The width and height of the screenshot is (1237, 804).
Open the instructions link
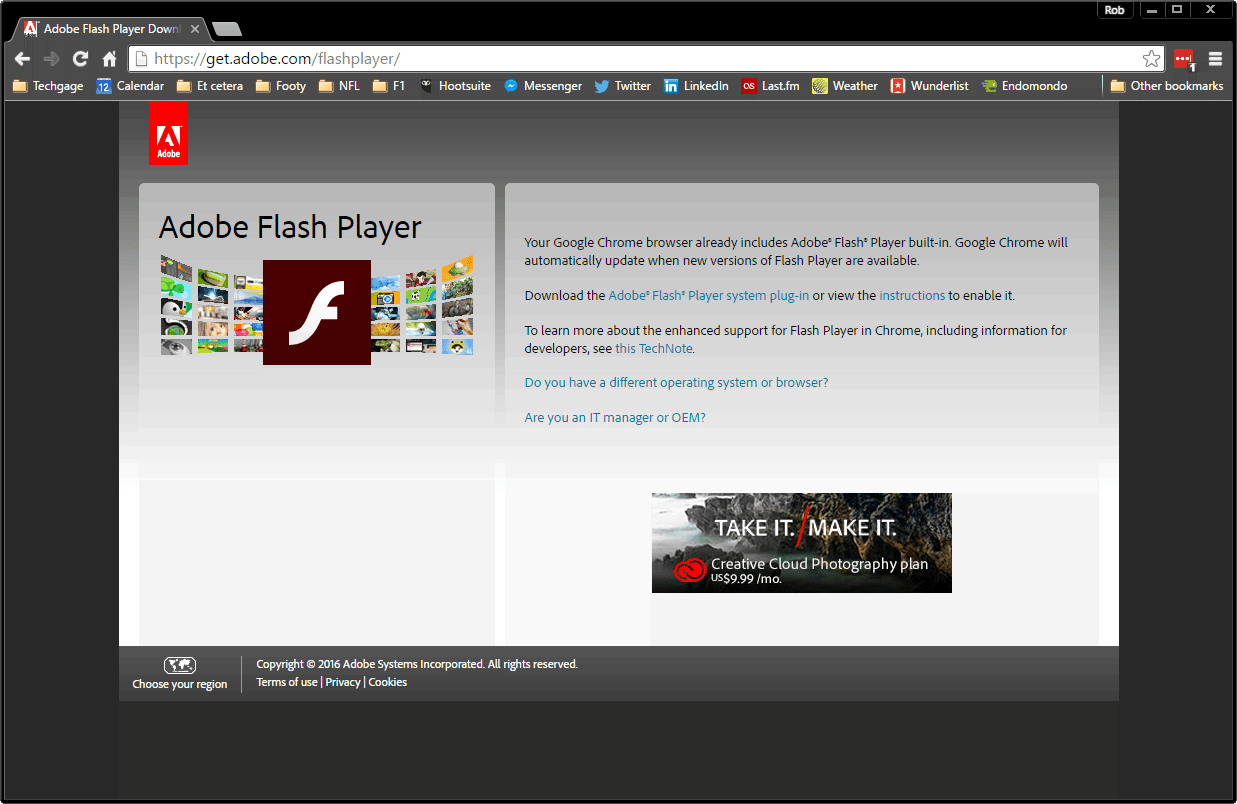coord(912,296)
